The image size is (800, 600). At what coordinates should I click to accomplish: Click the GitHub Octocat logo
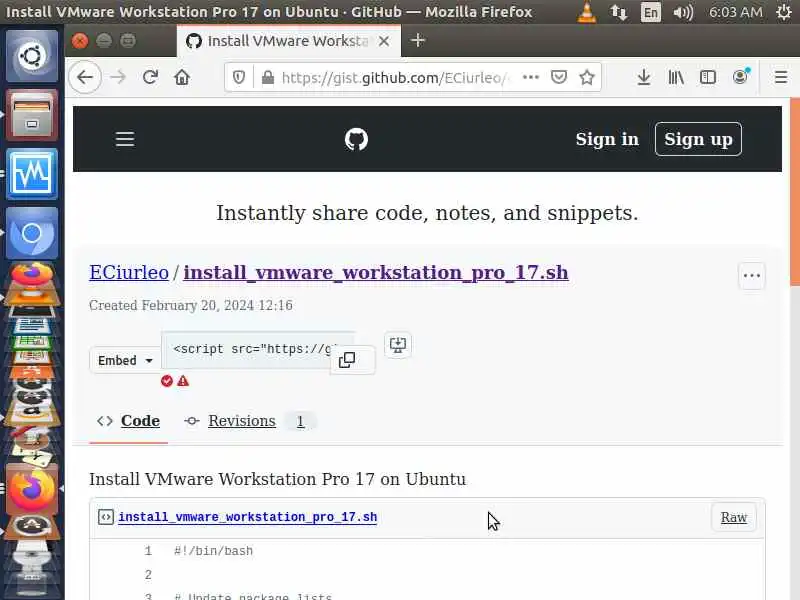coord(356,139)
